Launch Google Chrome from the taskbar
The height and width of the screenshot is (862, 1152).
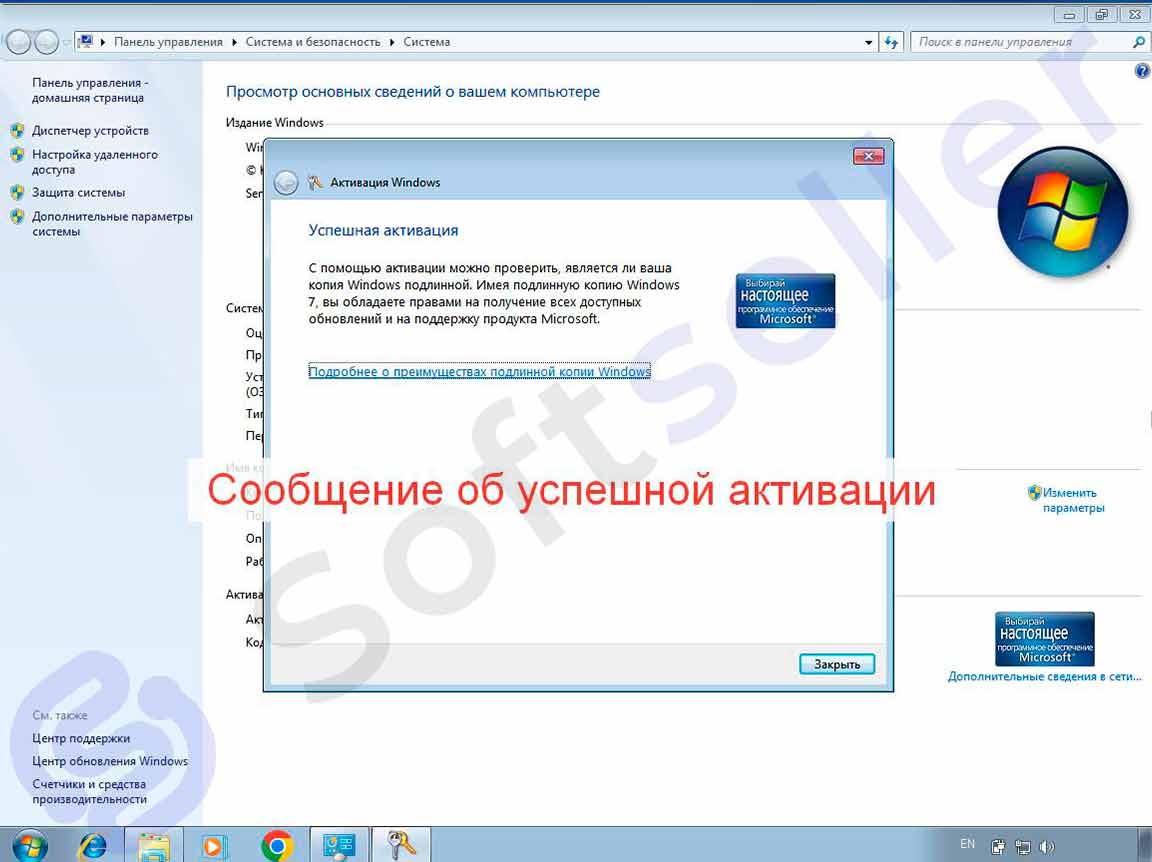277,846
